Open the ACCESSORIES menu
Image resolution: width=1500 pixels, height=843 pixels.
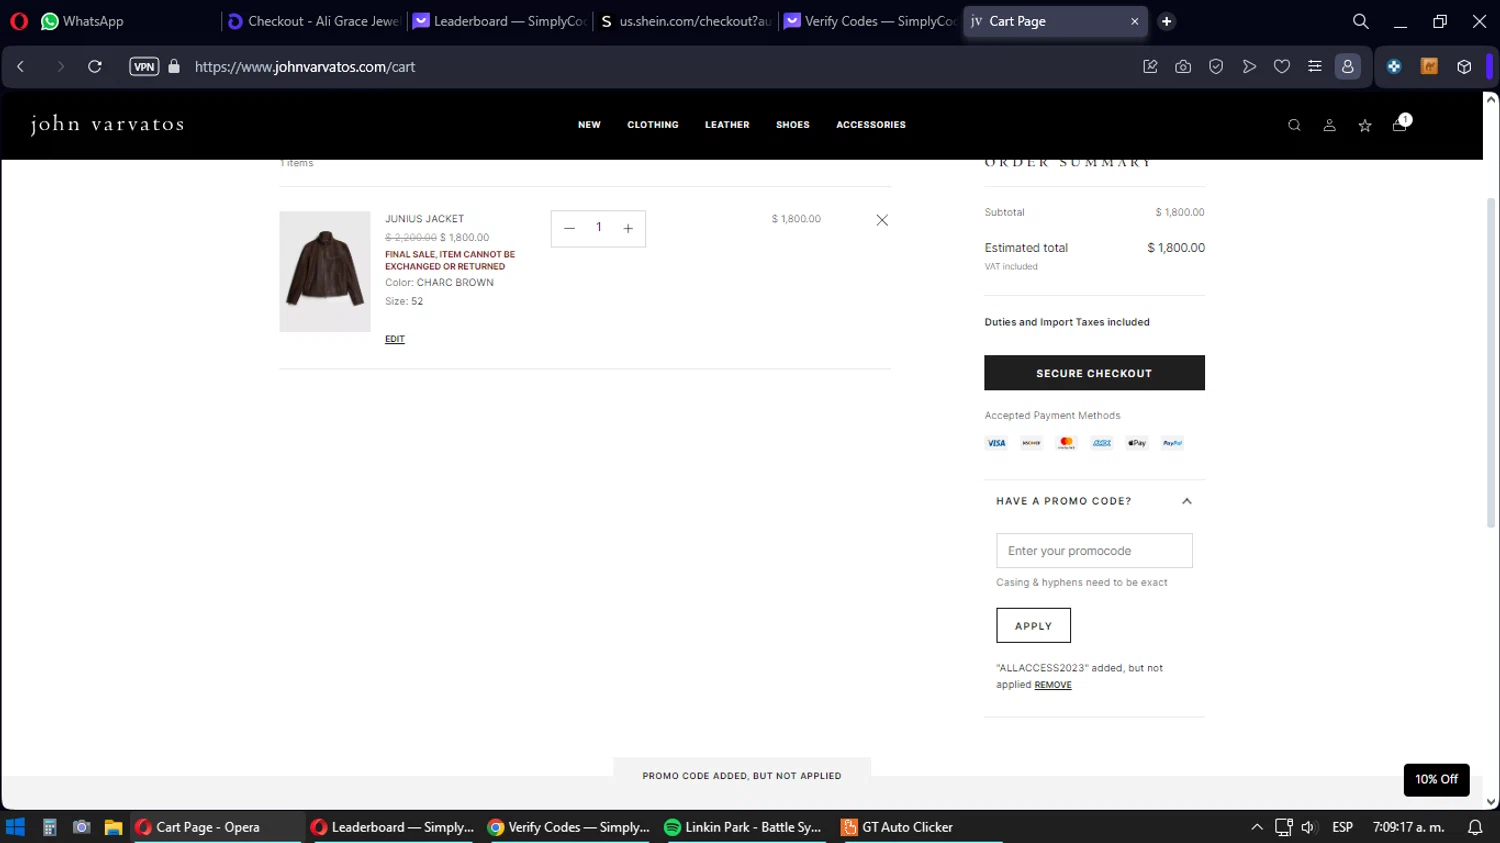click(871, 125)
